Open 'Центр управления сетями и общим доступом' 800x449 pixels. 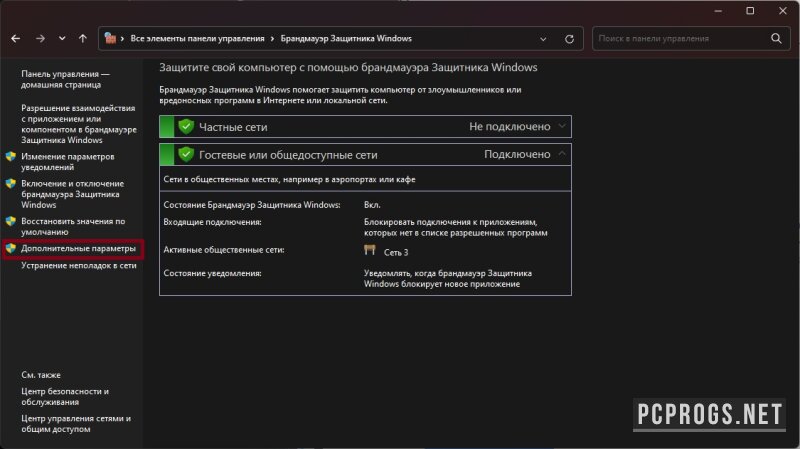(x=76, y=423)
